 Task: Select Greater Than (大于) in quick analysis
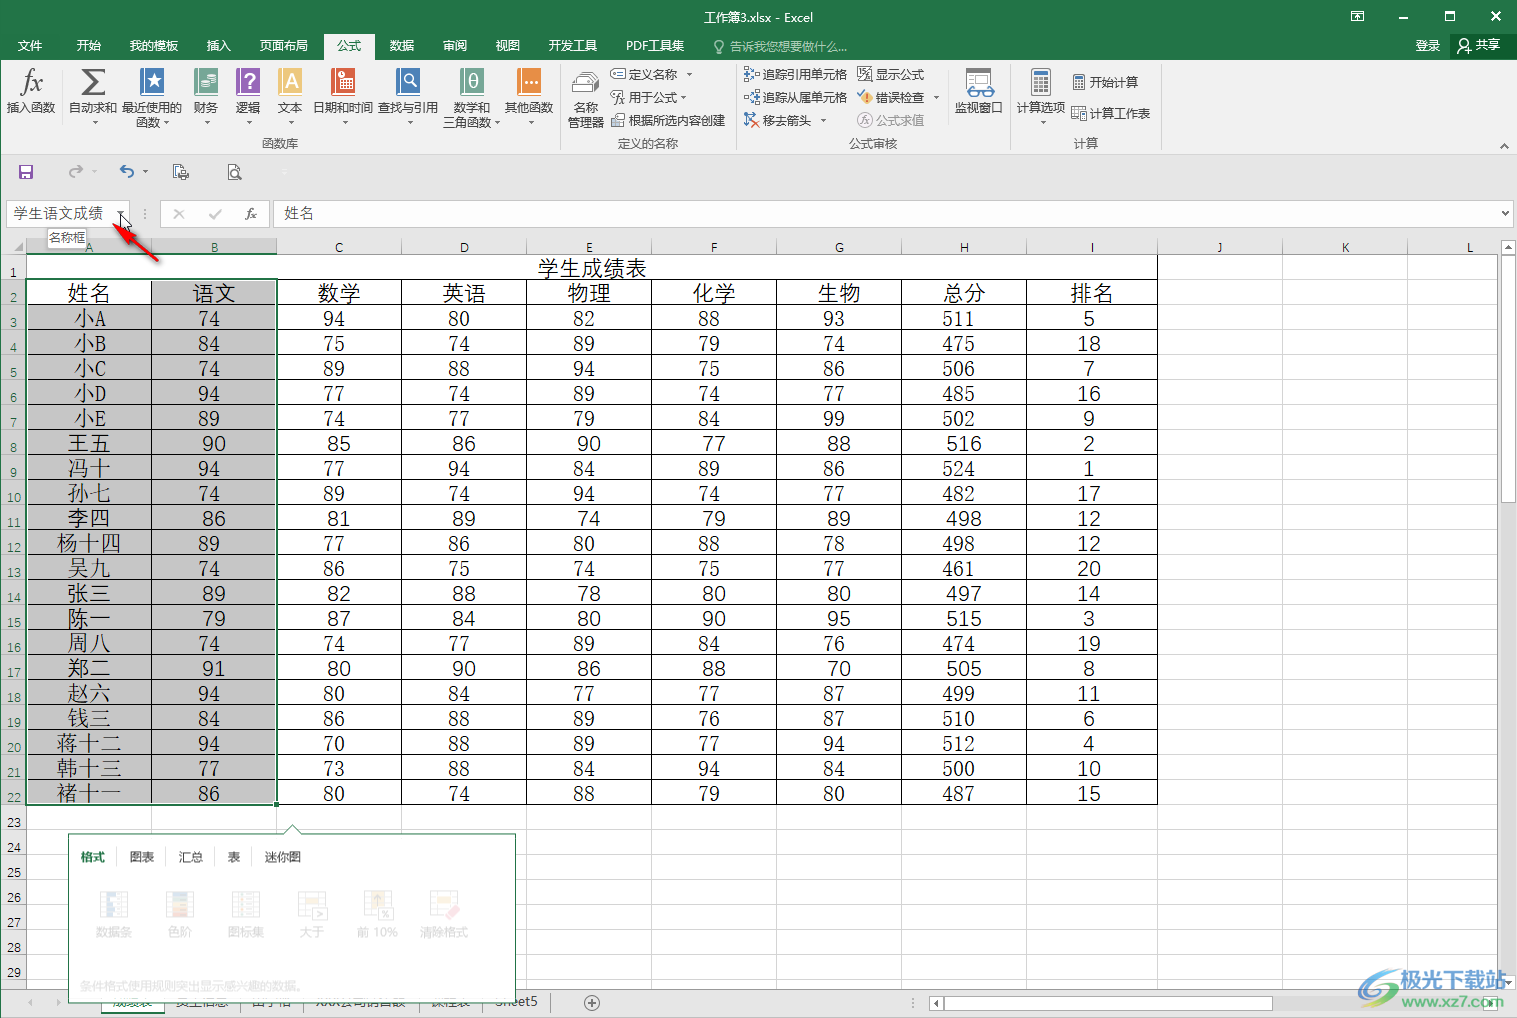pos(312,914)
